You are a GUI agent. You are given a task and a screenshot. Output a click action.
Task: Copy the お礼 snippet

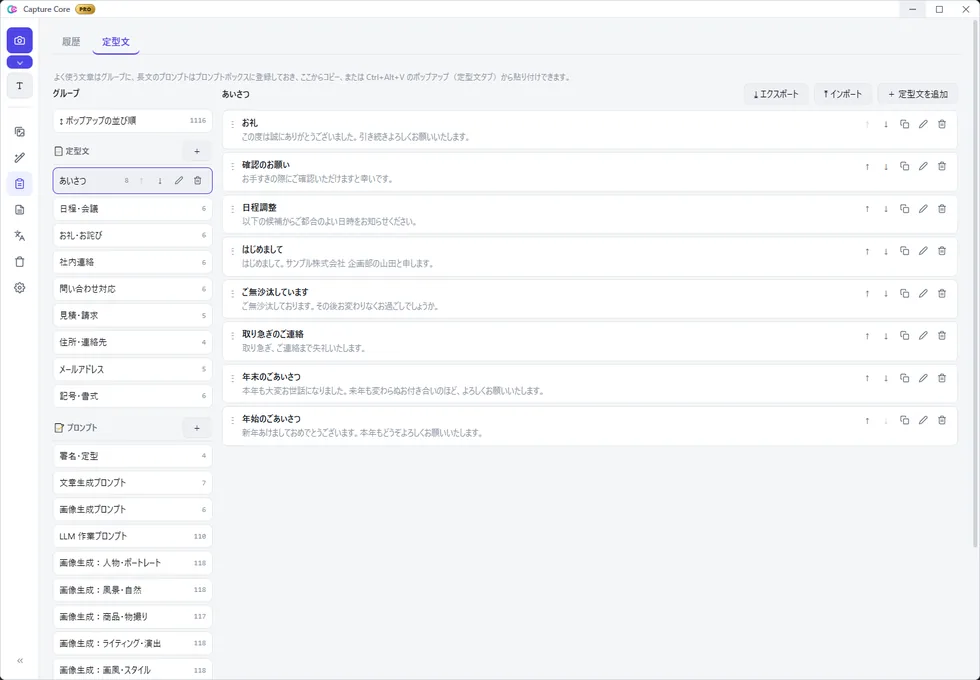(x=904, y=124)
